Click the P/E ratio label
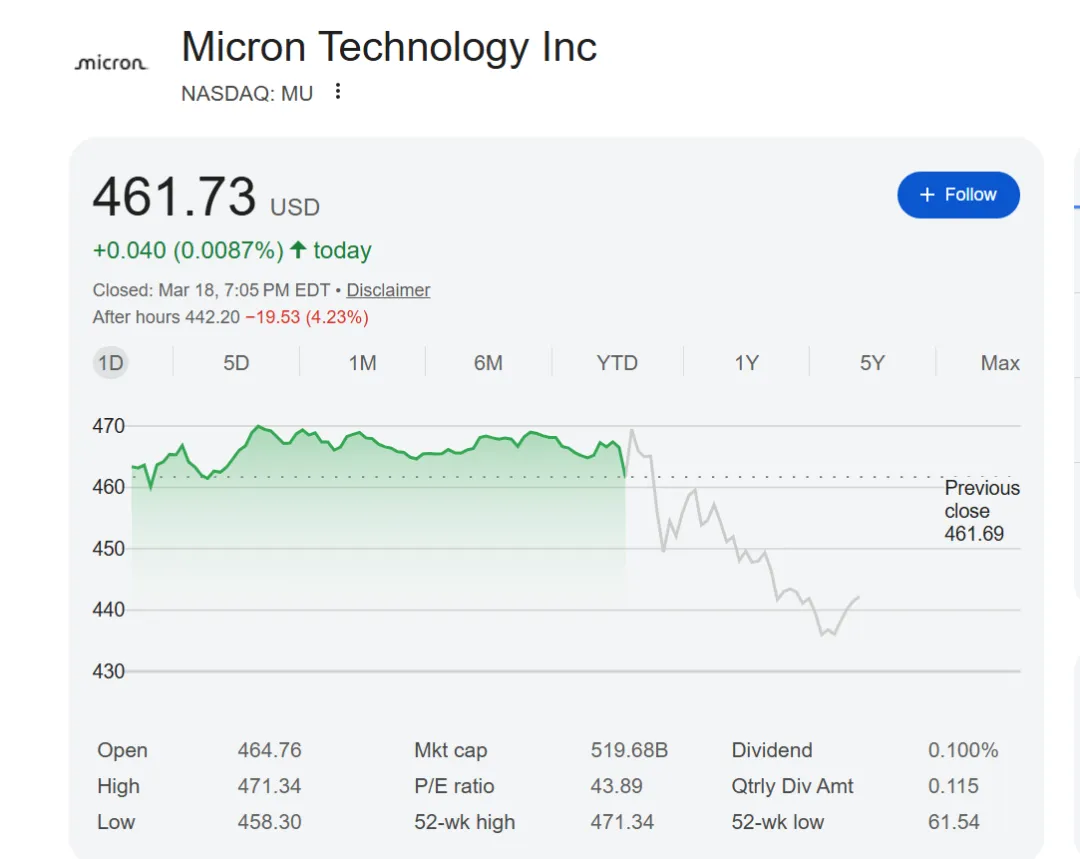Screen dimensions: 1080x859 [x=454, y=786]
